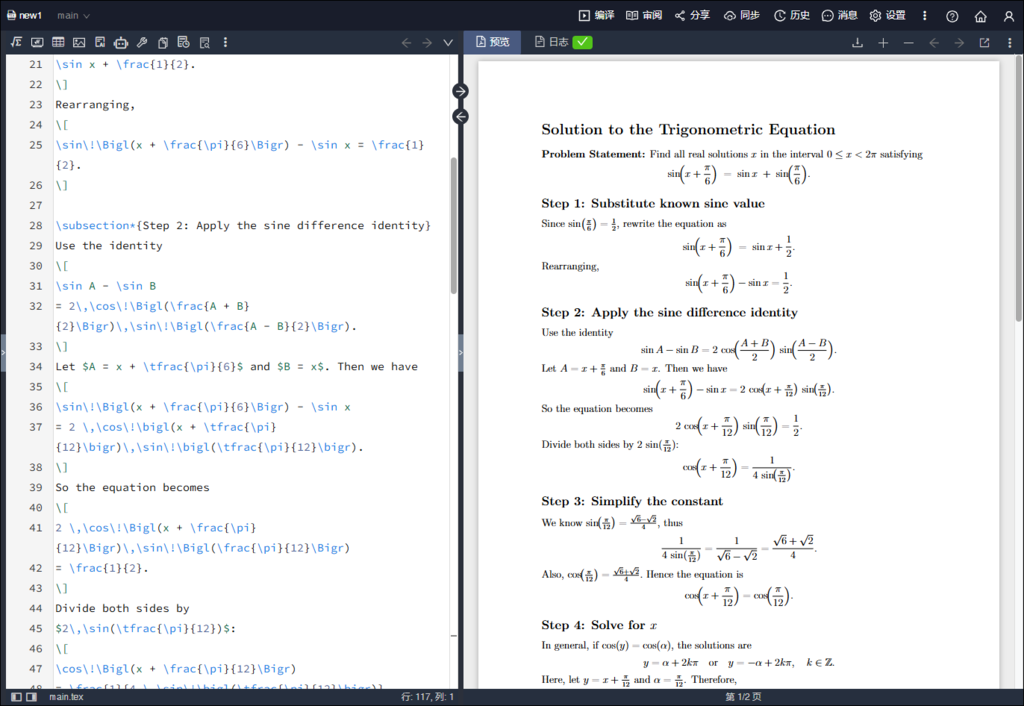Click line number 28 in gutter
Image resolution: width=1024 pixels, height=706 pixels.
click(x=35, y=225)
